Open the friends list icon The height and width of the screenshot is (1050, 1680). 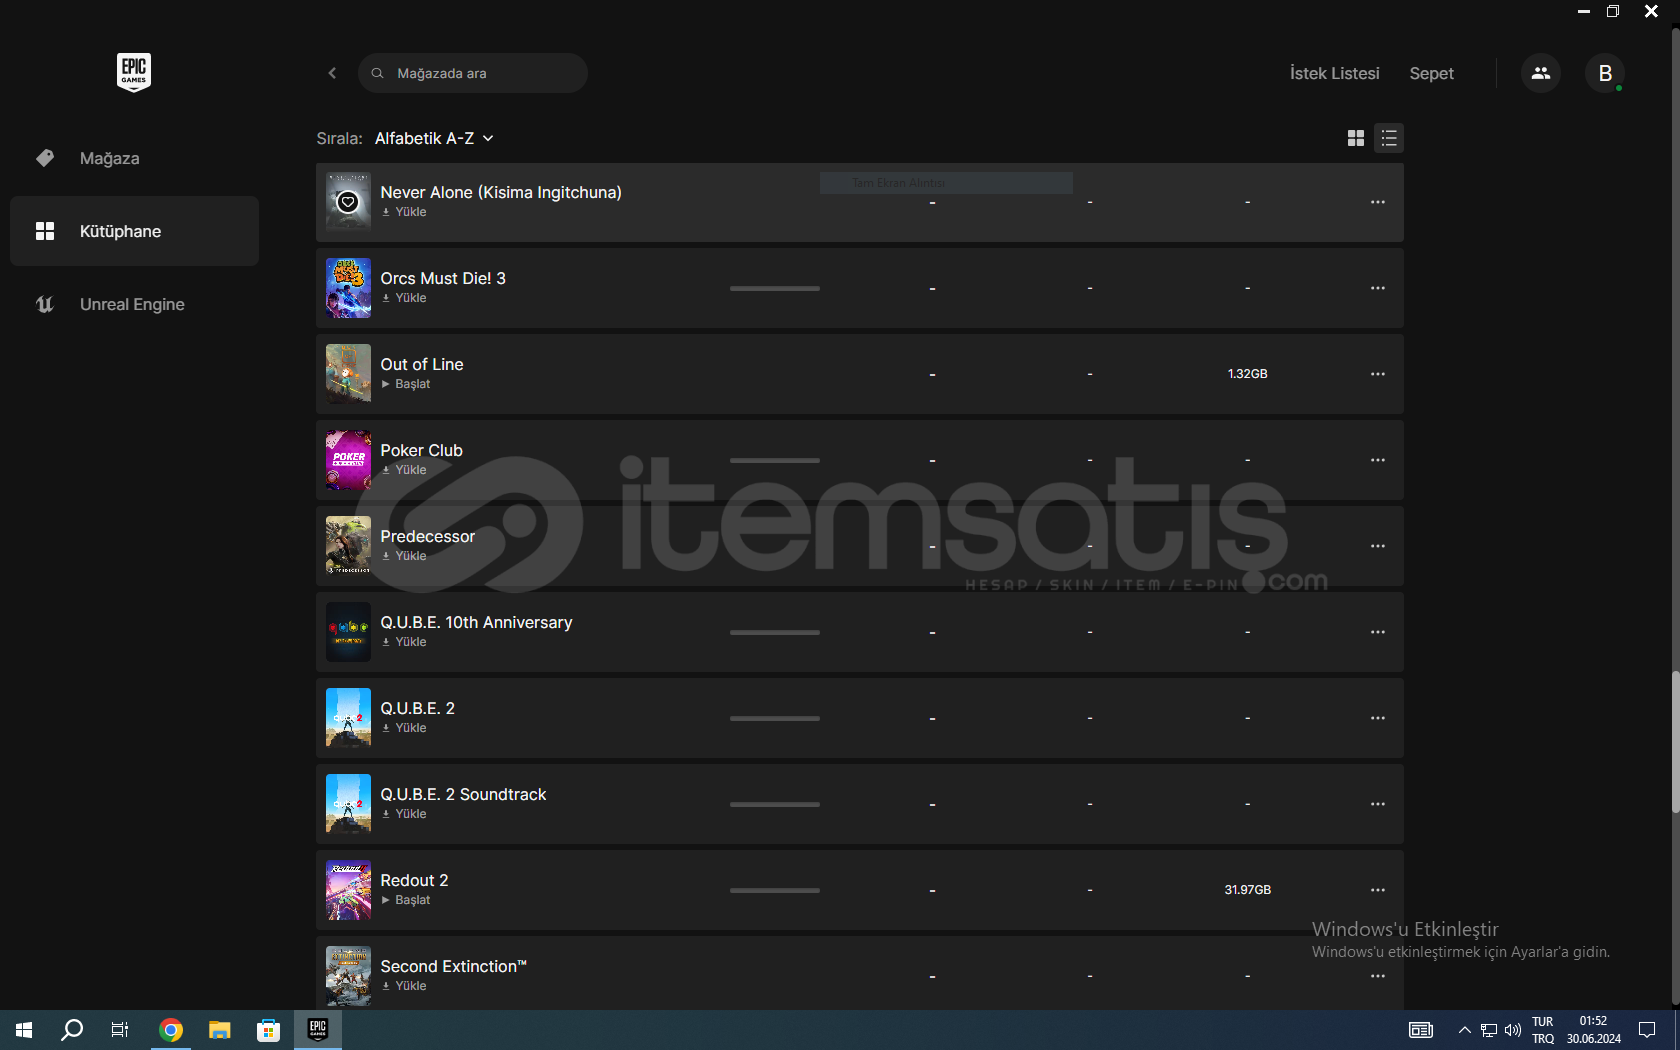tap(1541, 73)
